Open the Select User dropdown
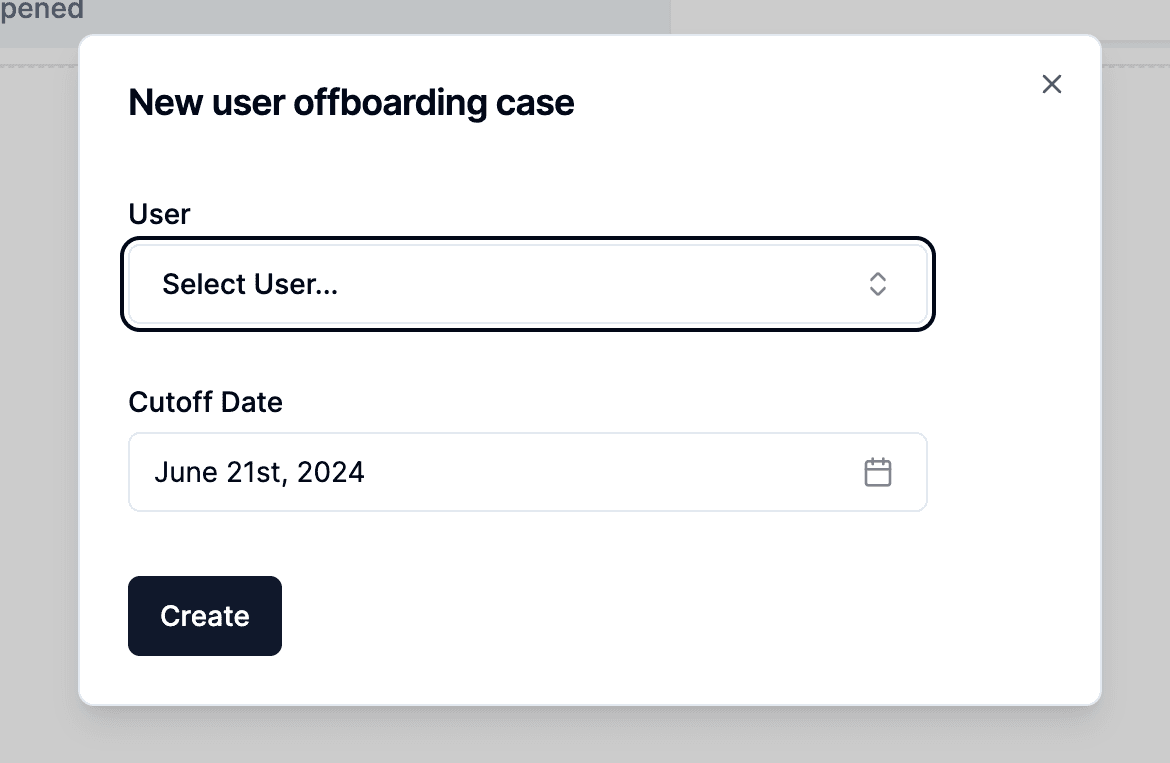1170x763 pixels. 527,285
